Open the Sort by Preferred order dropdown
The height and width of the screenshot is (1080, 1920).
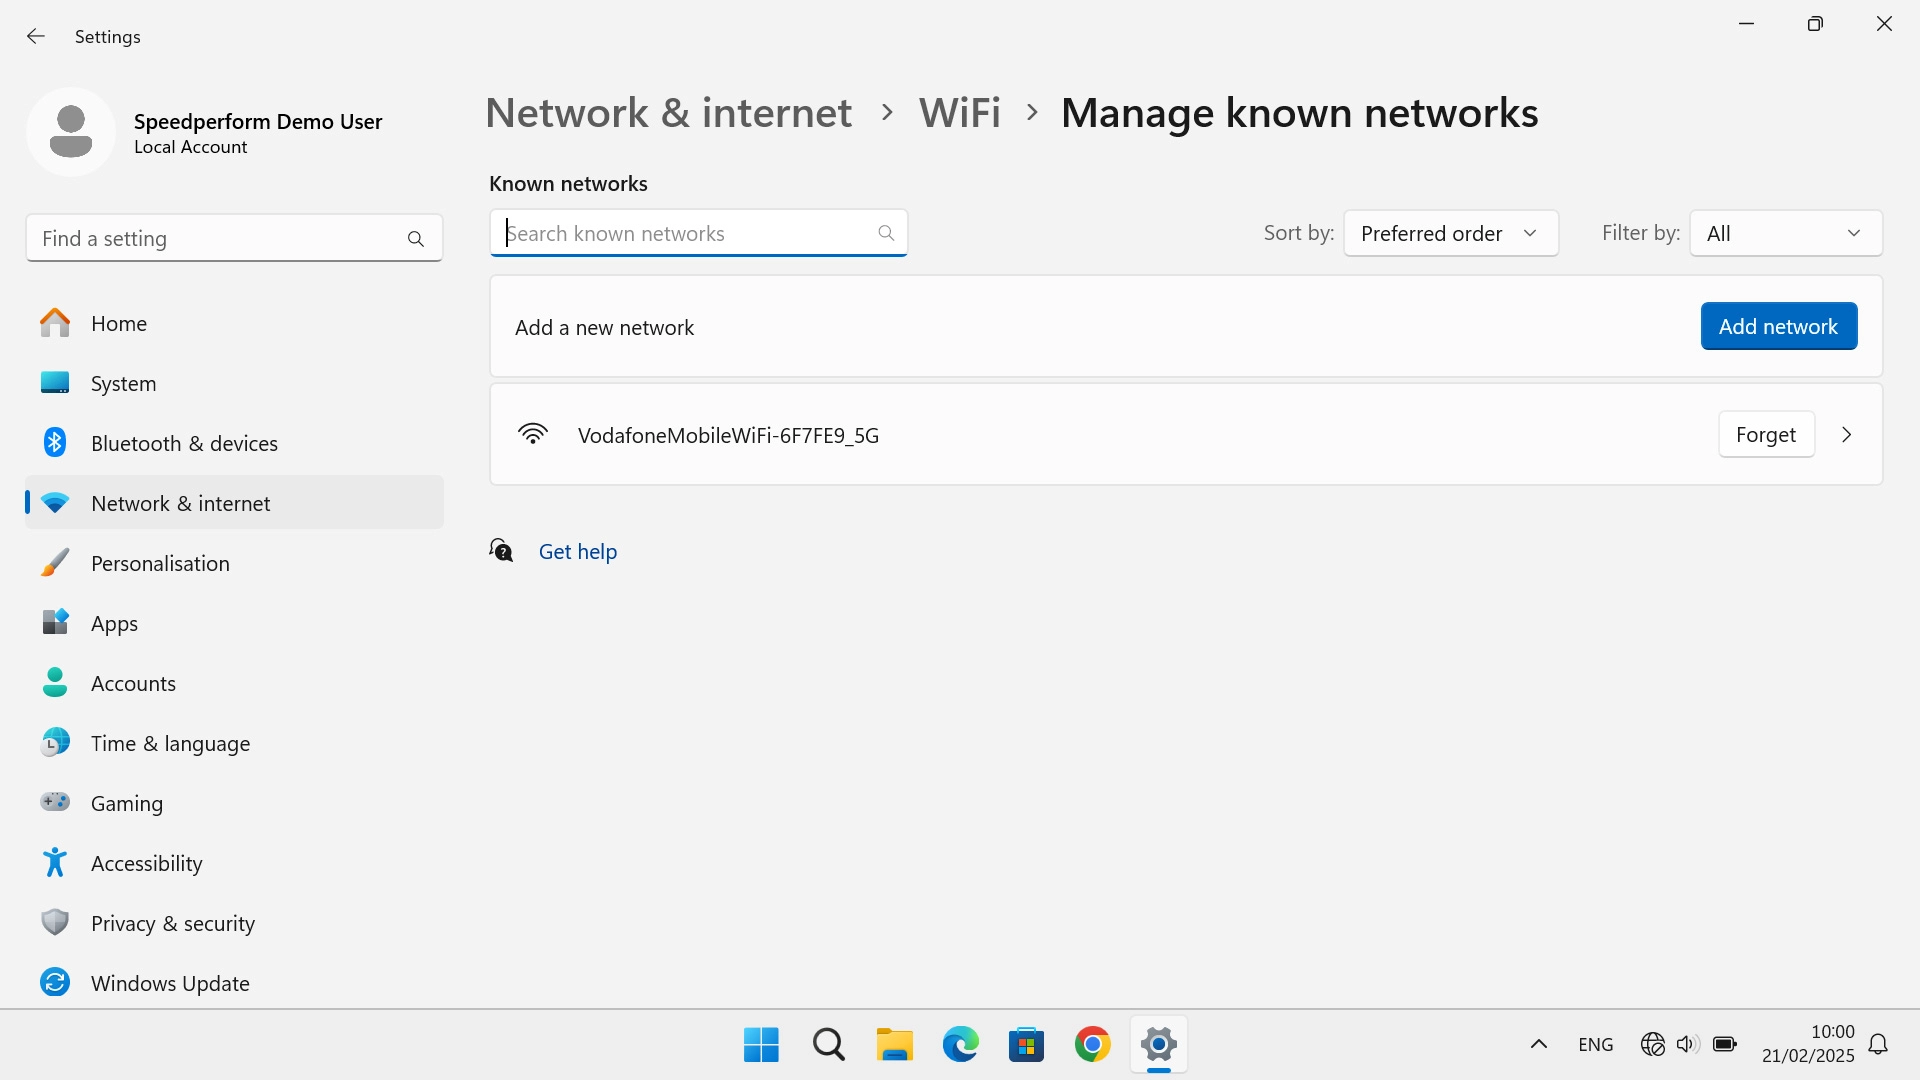1450,233
